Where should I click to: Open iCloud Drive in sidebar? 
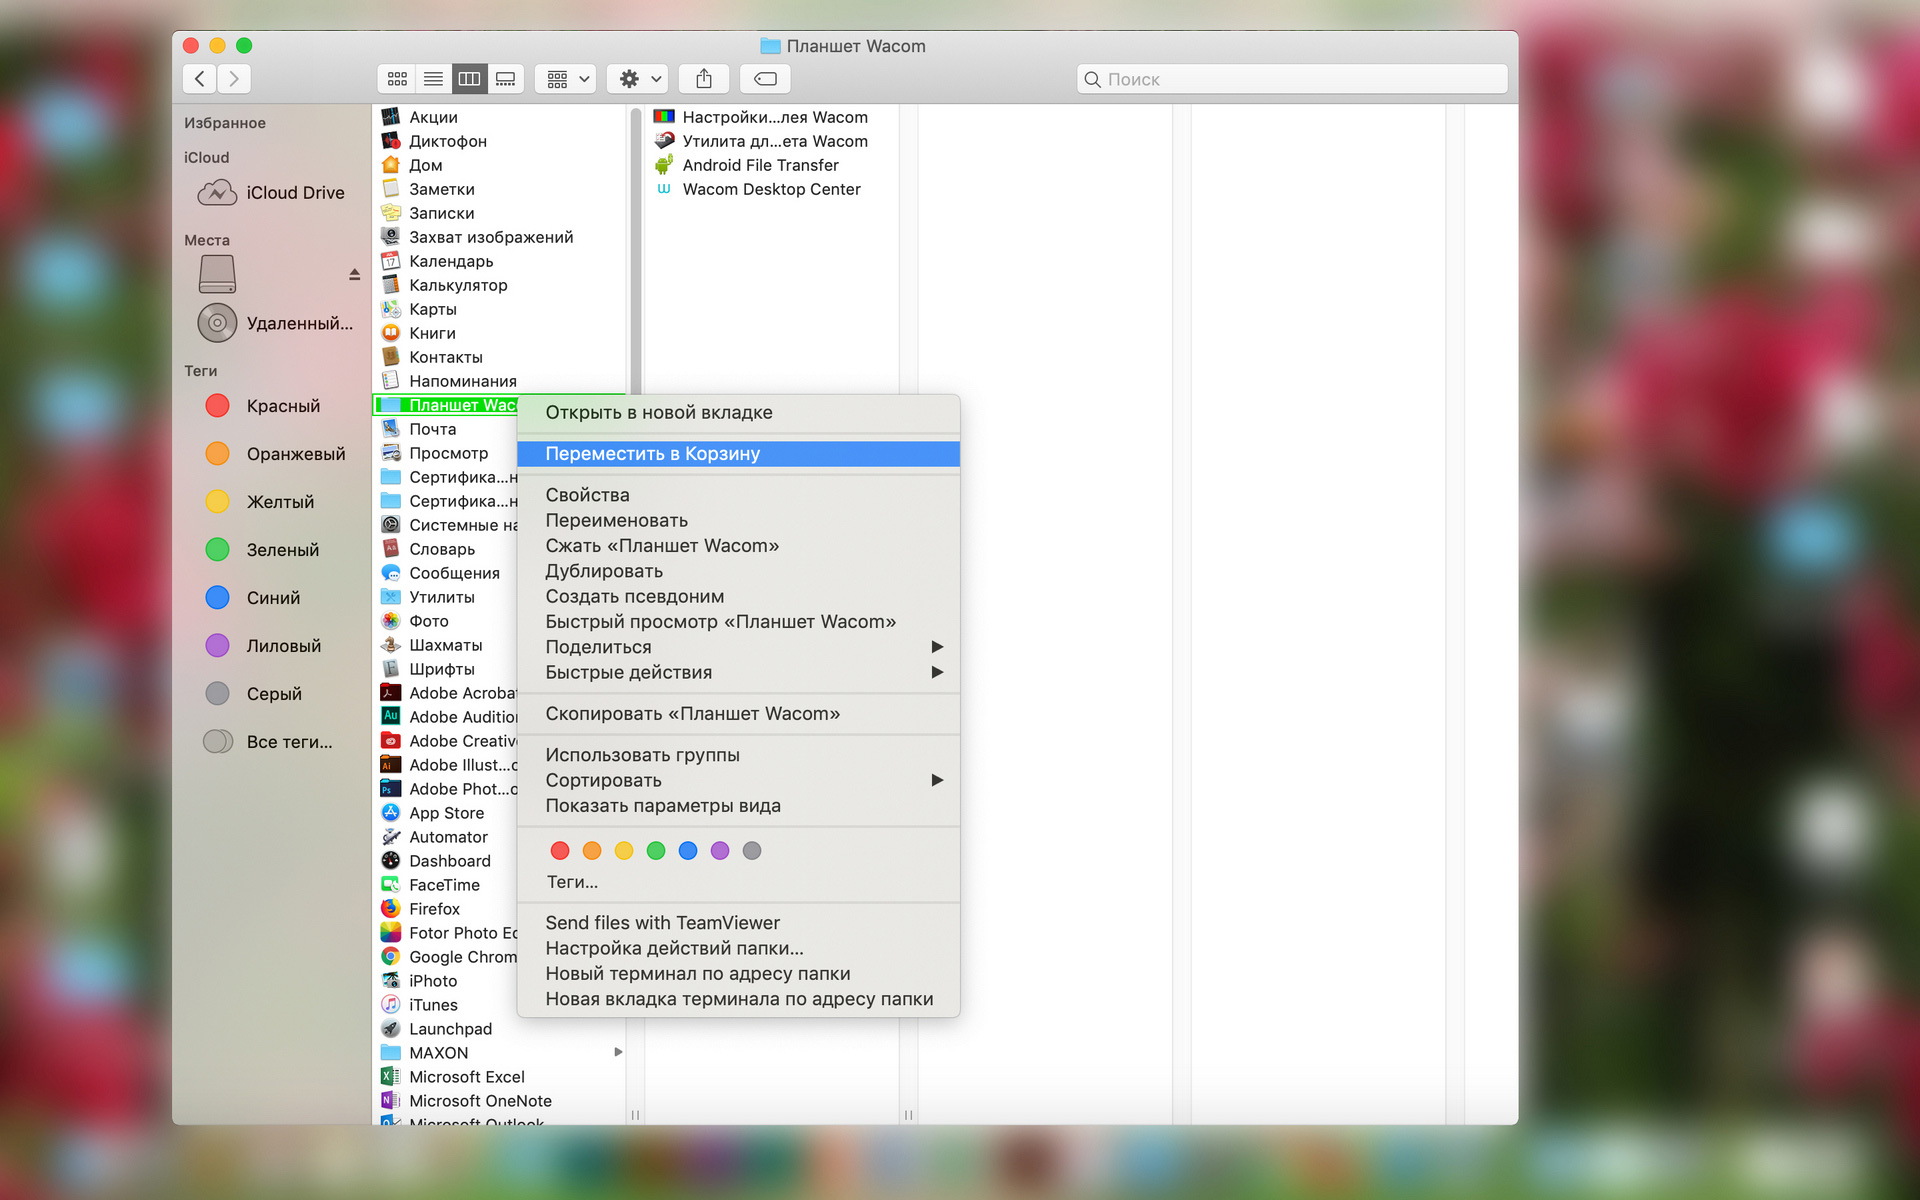point(272,193)
